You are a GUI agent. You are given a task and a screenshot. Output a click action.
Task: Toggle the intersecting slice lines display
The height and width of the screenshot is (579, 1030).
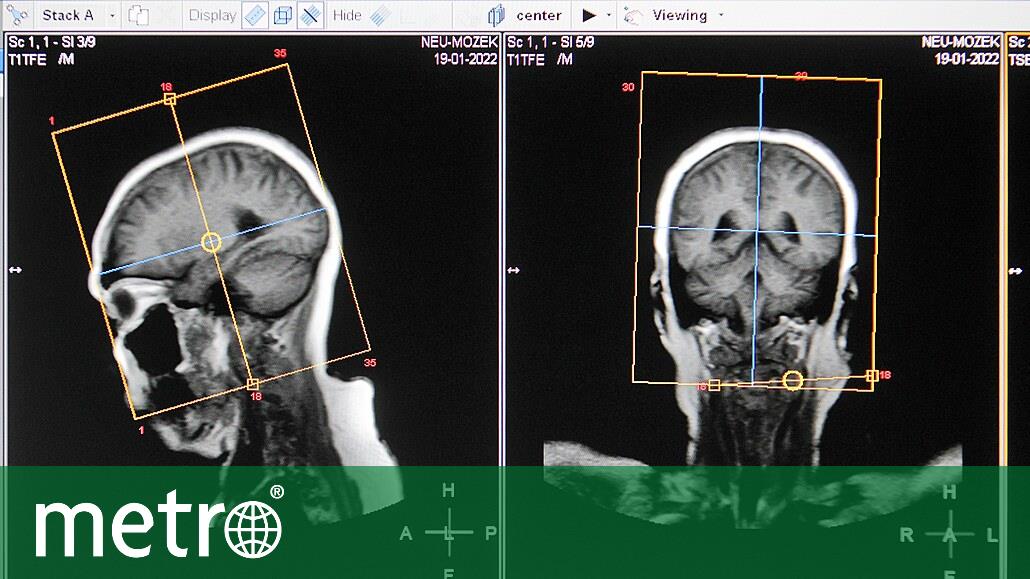pos(311,16)
